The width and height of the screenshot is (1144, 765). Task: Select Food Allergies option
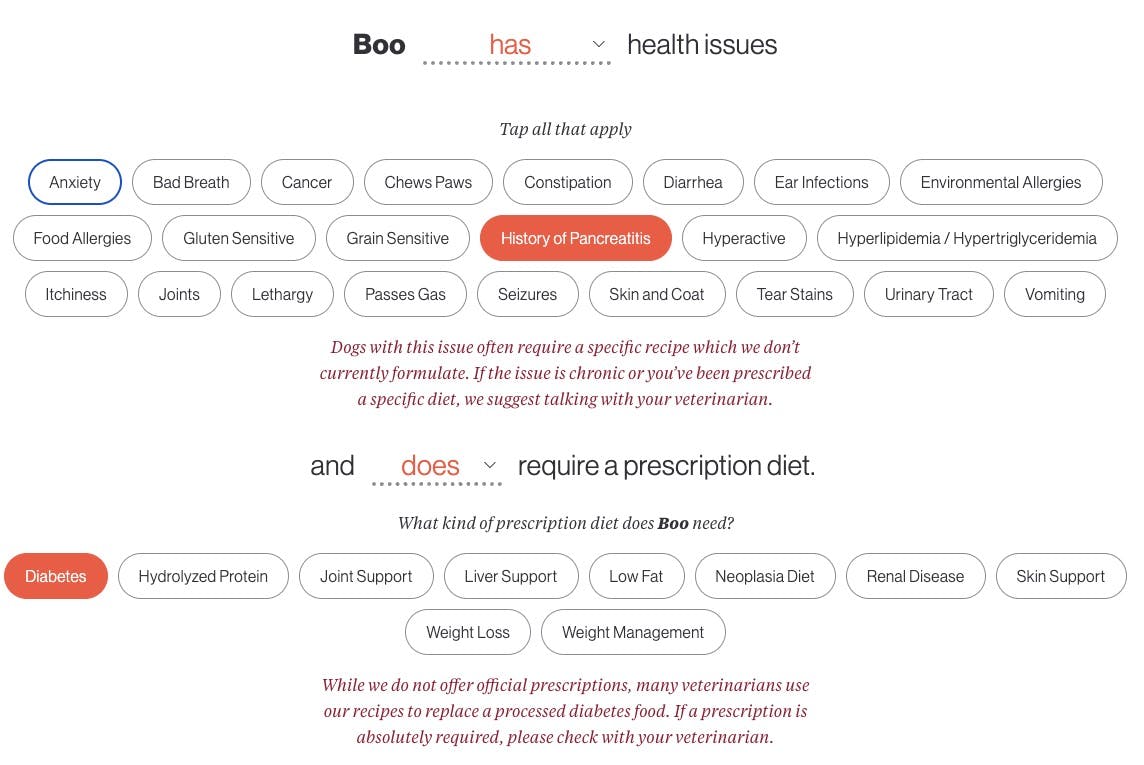pos(82,238)
